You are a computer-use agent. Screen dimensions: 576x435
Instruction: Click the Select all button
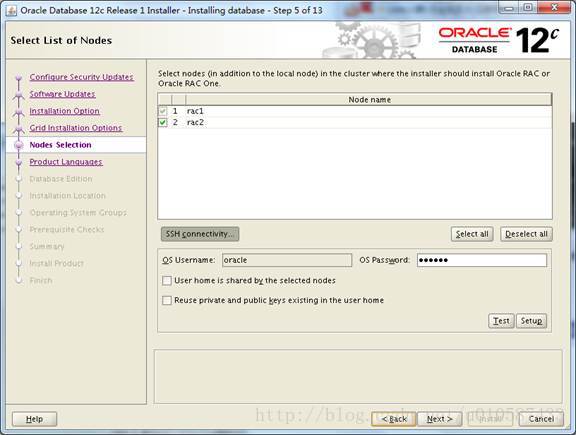pos(472,234)
